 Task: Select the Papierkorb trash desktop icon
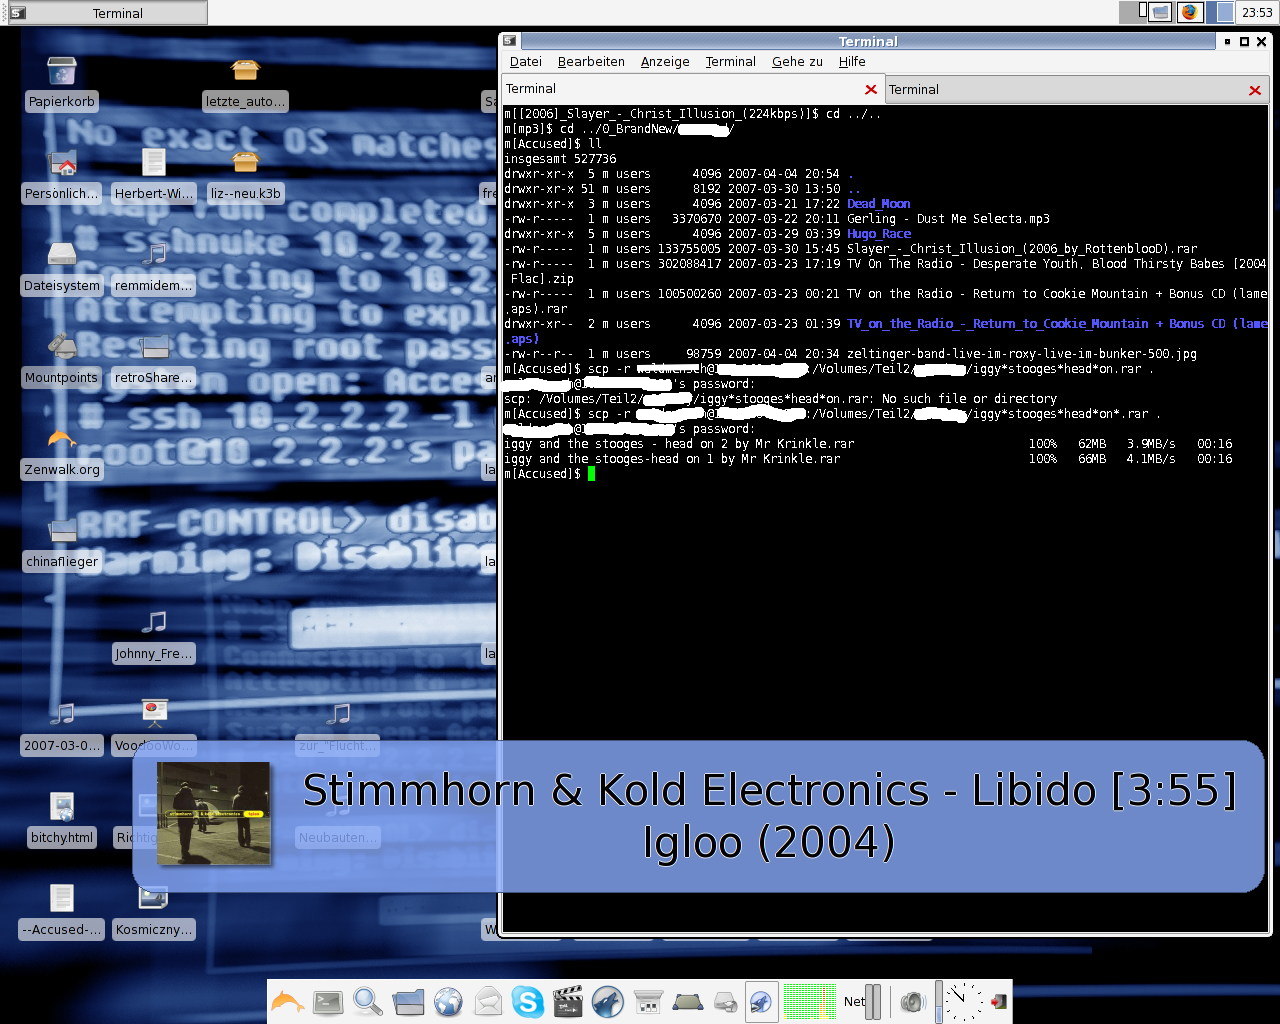62,82
